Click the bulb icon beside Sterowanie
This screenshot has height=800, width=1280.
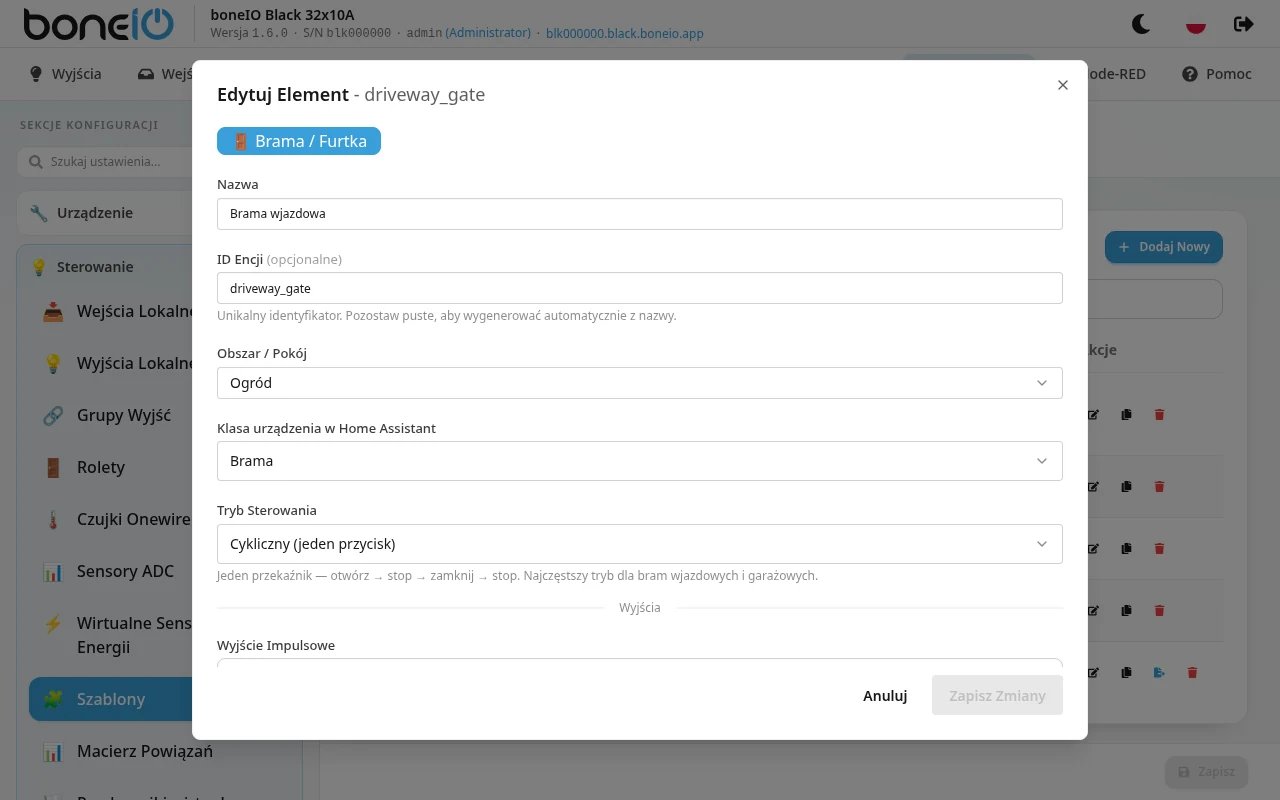tap(39, 267)
